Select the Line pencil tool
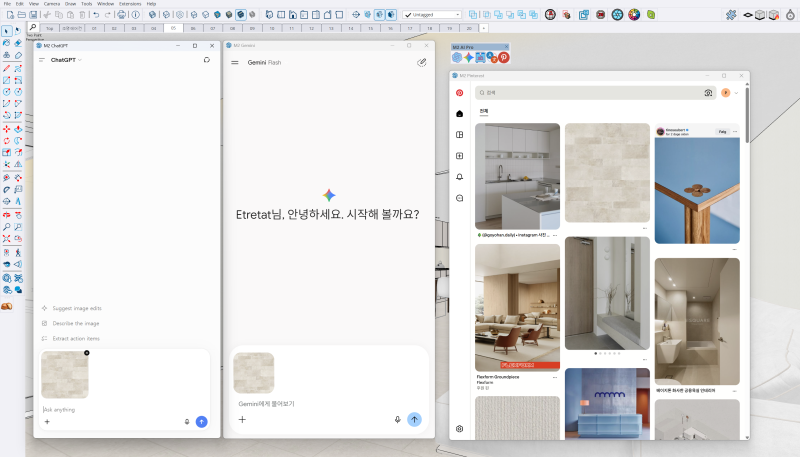This screenshot has width=800, height=457. point(6,68)
